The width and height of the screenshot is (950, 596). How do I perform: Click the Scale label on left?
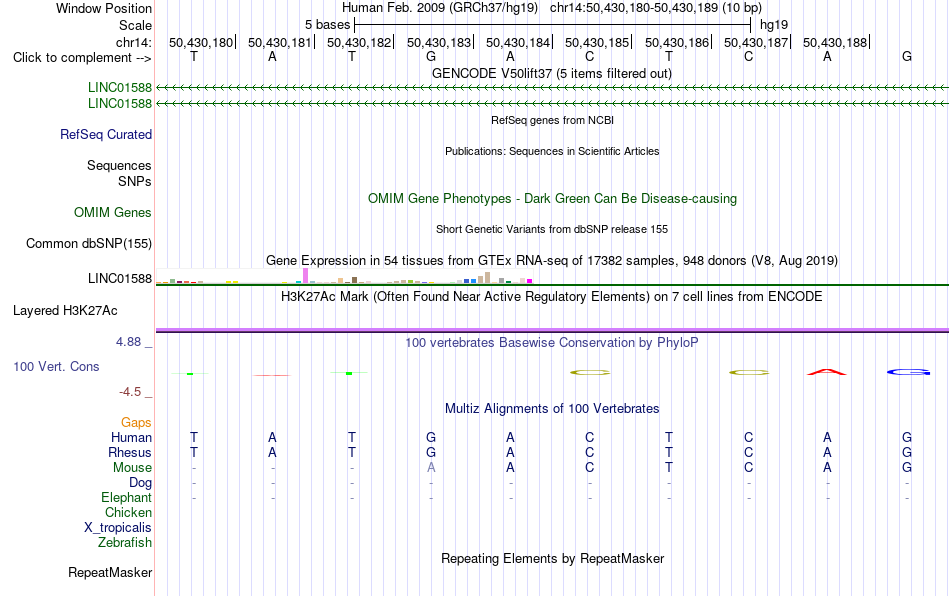(x=135, y=25)
